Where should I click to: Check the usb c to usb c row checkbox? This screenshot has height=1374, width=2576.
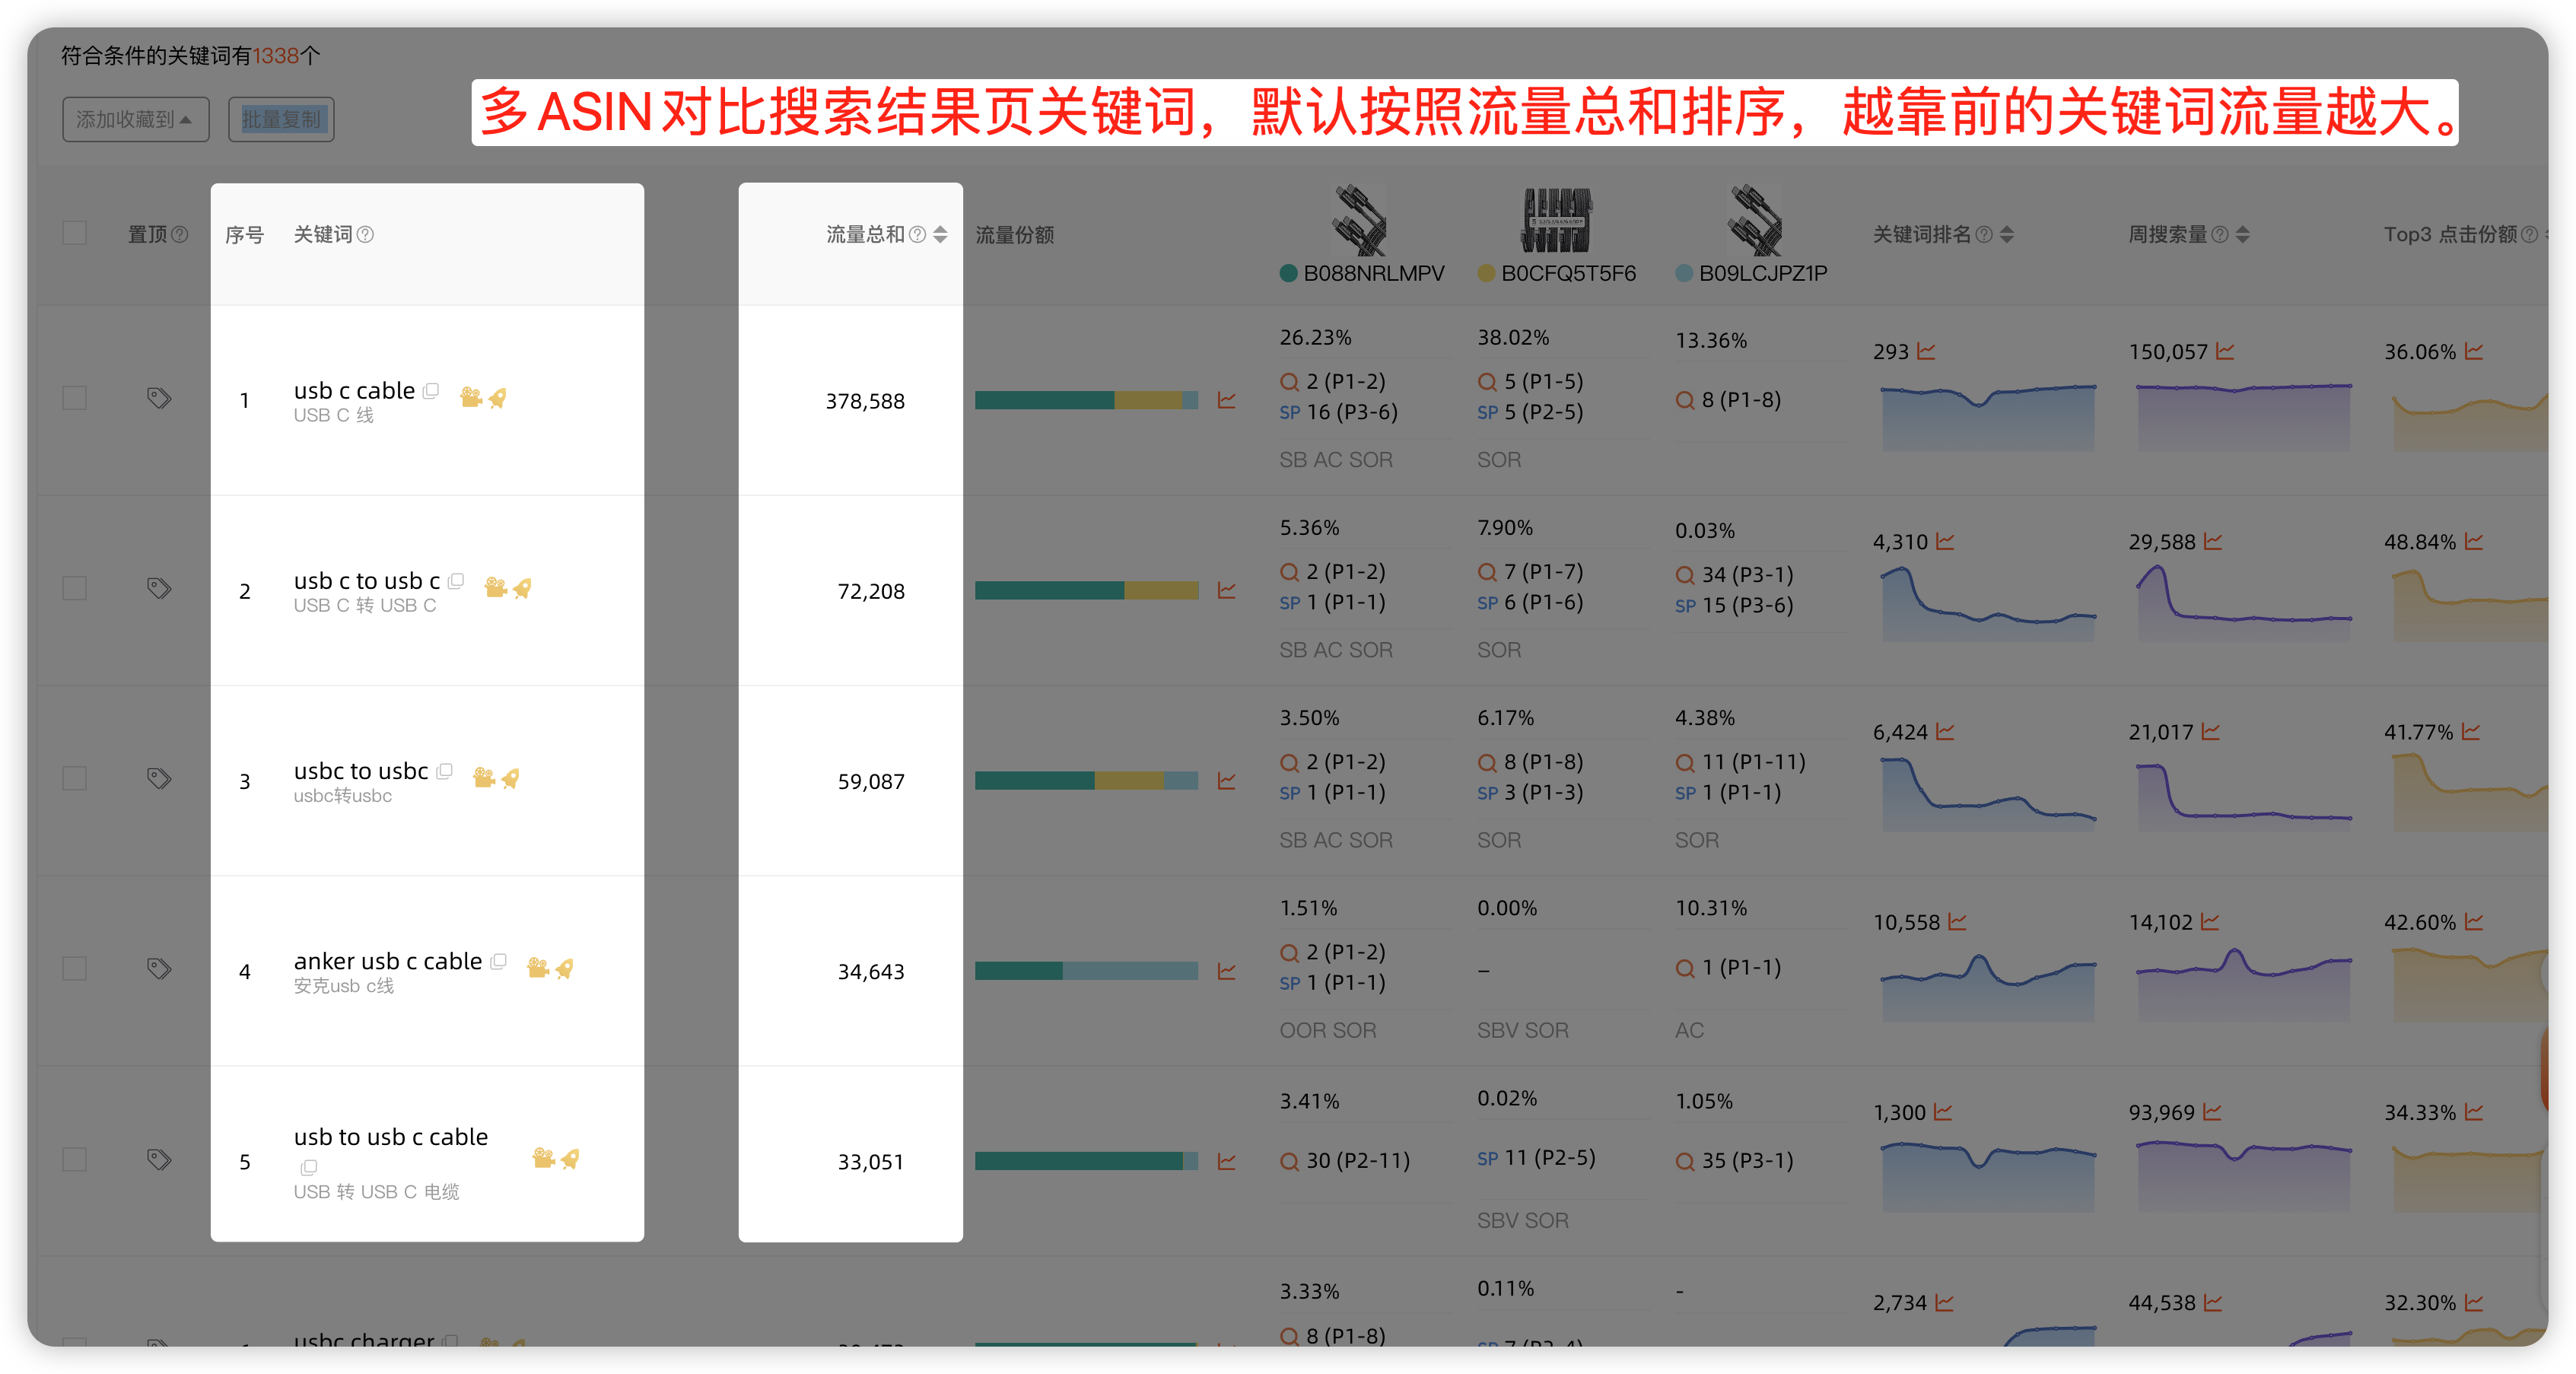coord(75,588)
